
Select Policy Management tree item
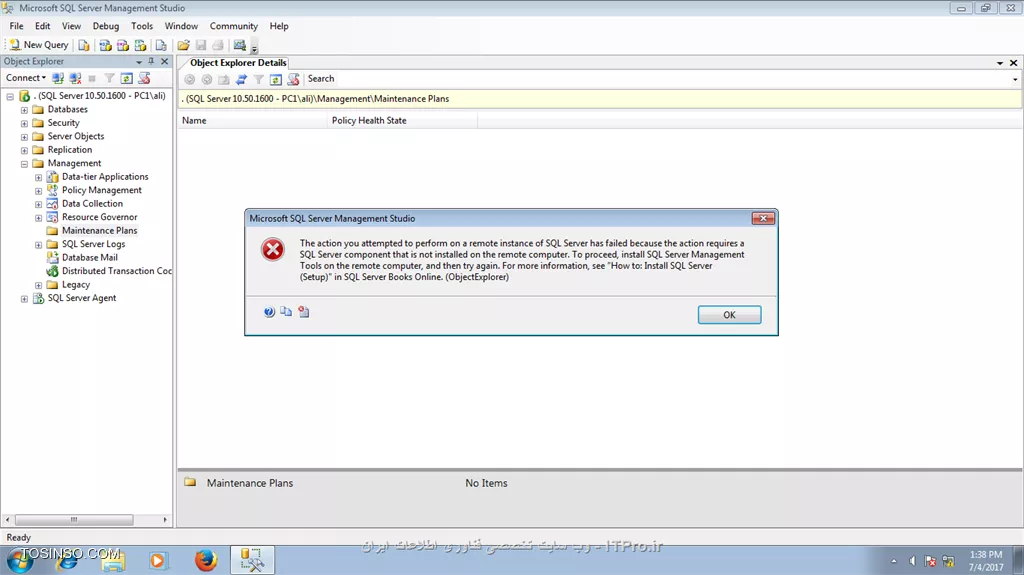(x=101, y=190)
